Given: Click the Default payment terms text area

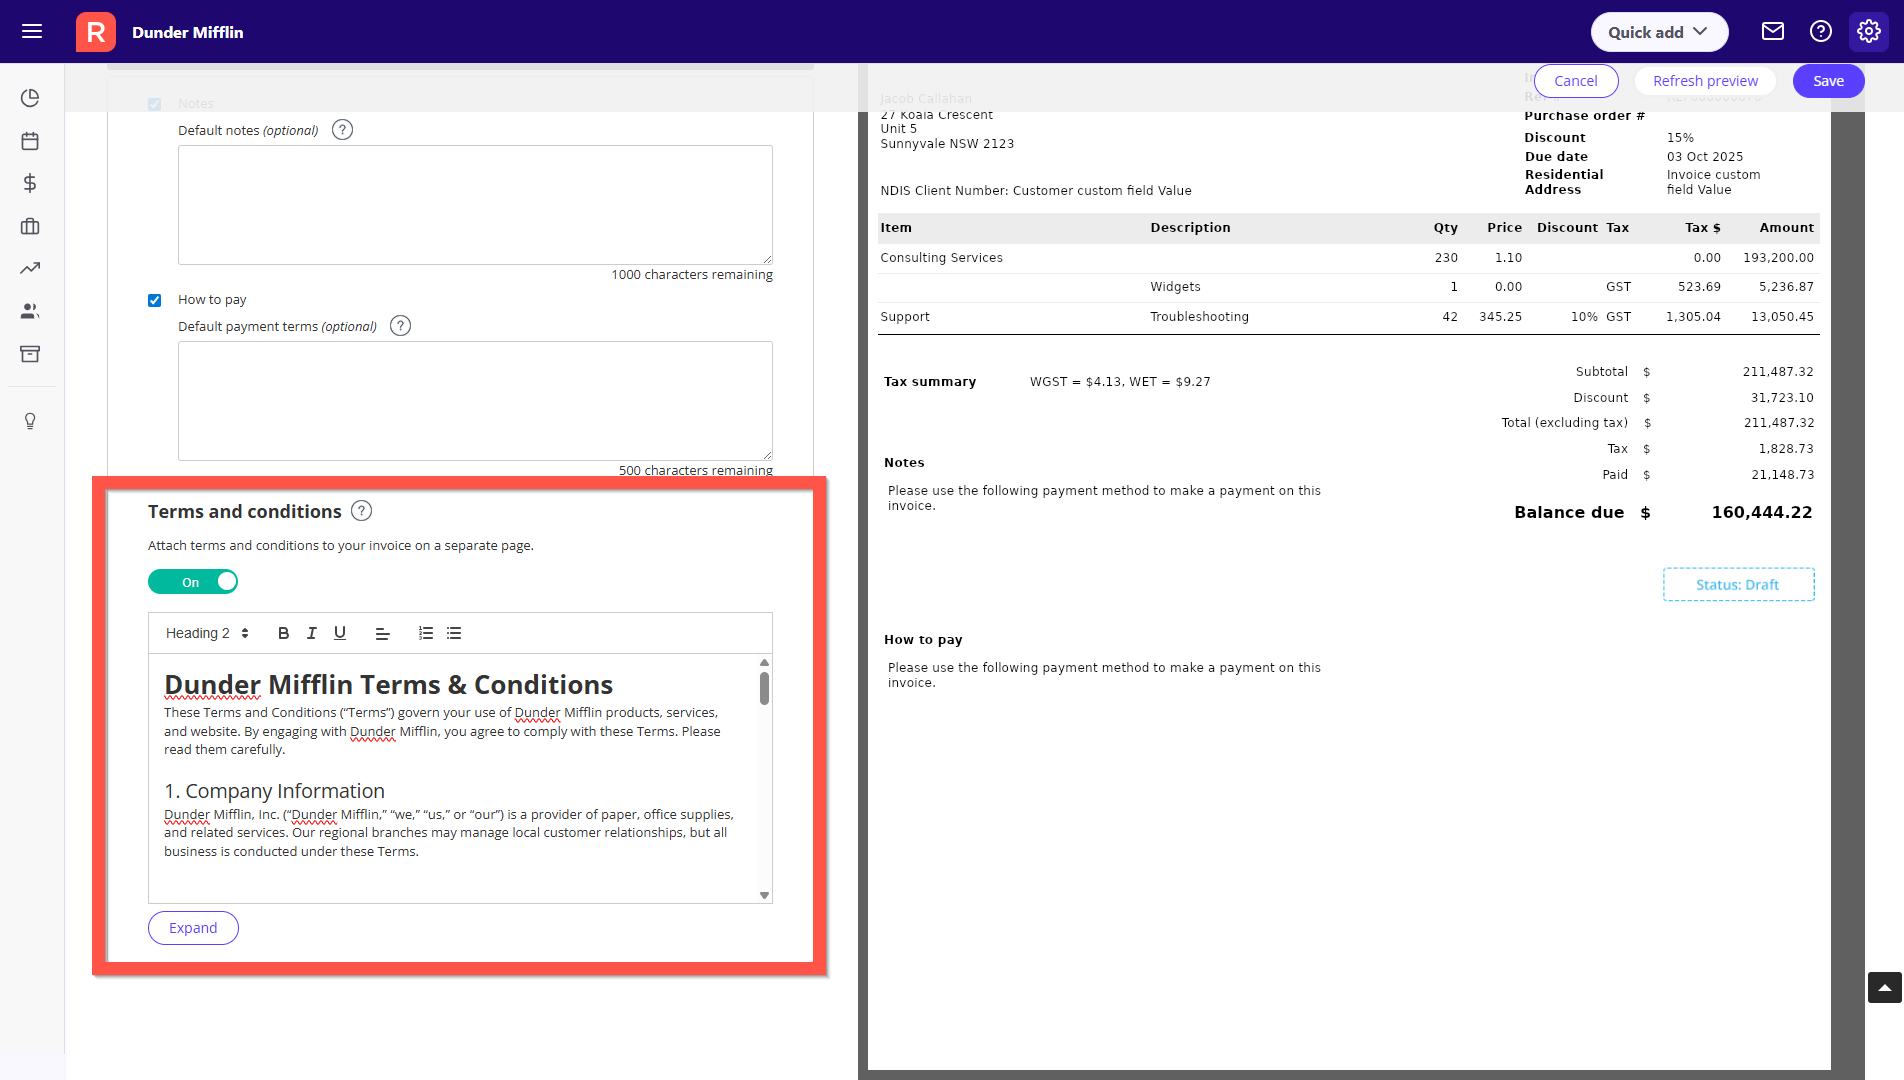Looking at the screenshot, I should pyautogui.click(x=475, y=401).
